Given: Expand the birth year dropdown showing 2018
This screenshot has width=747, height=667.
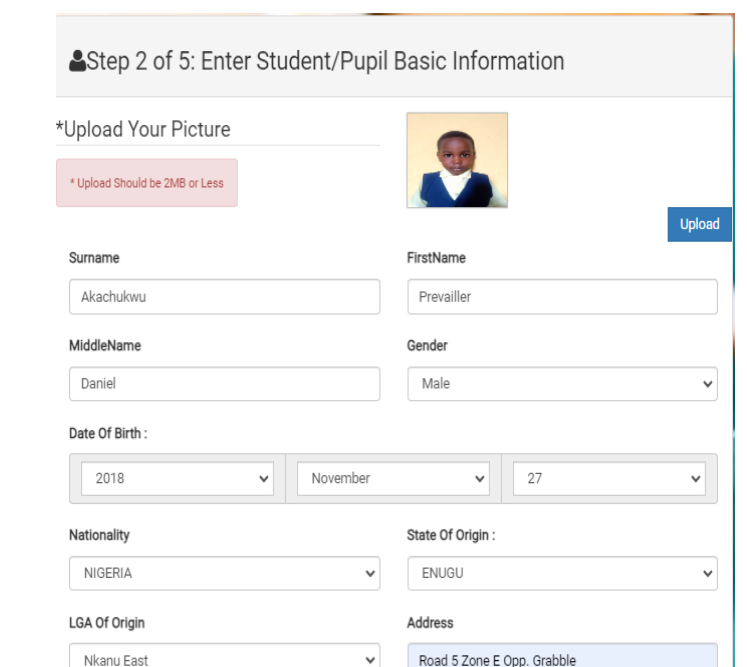Looking at the screenshot, I should point(178,479).
